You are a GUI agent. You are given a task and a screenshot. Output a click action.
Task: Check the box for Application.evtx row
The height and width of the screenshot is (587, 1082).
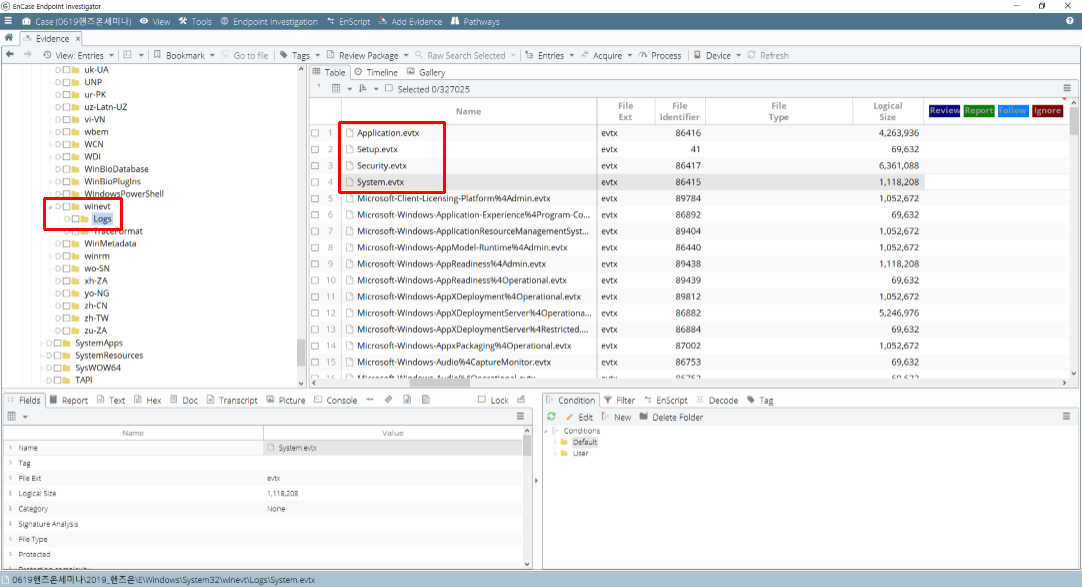(315, 133)
